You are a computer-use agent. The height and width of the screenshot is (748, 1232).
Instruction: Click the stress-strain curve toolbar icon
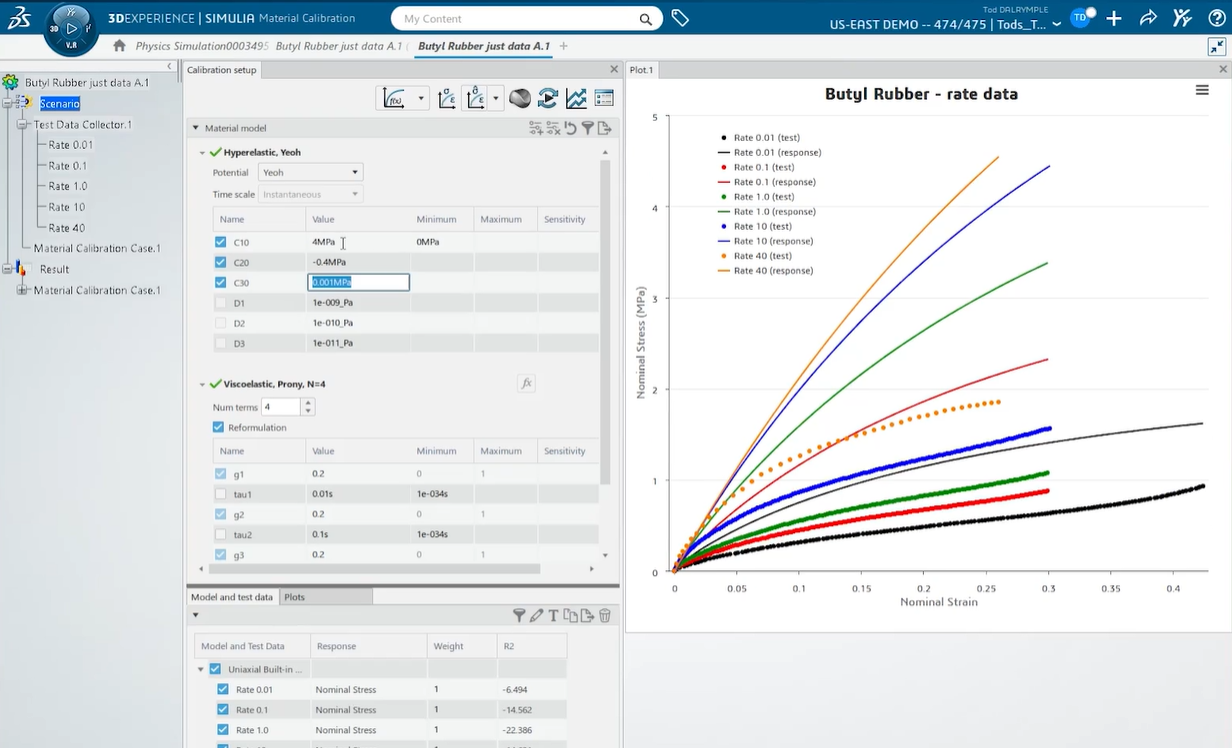(448, 98)
